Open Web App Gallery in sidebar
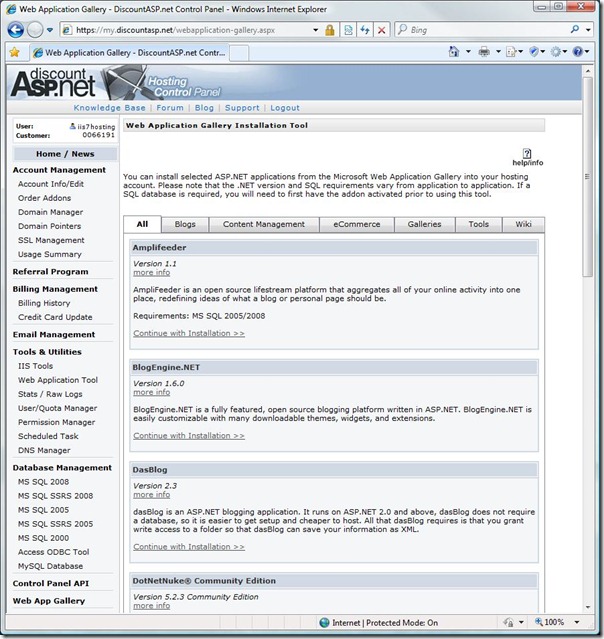Image resolution: width=604 pixels, height=639 pixels. click(x=48, y=601)
